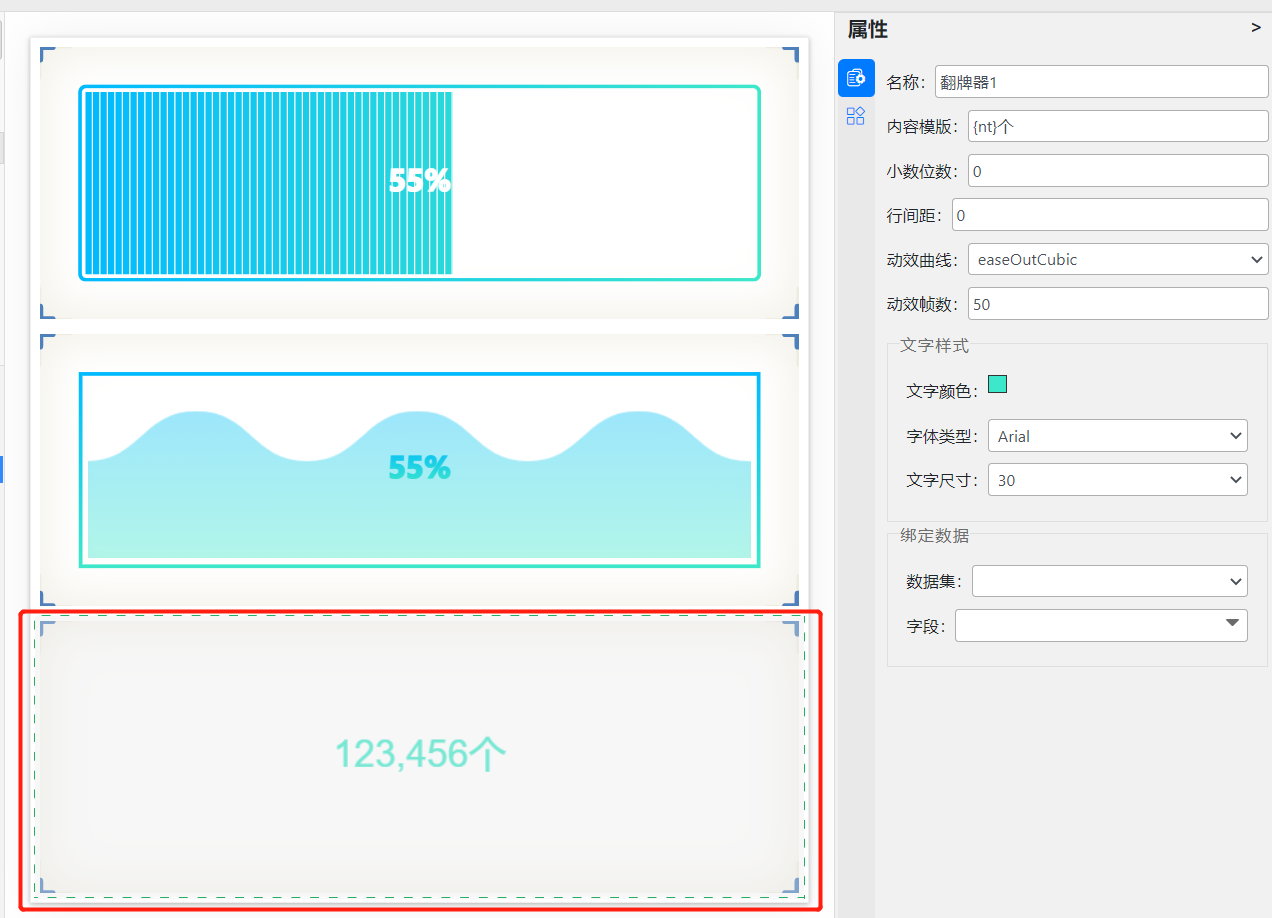Image resolution: width=1272 pixels, height=918 pixels.
Task: Open the property settings tab icon
Action: coord(856,77)
